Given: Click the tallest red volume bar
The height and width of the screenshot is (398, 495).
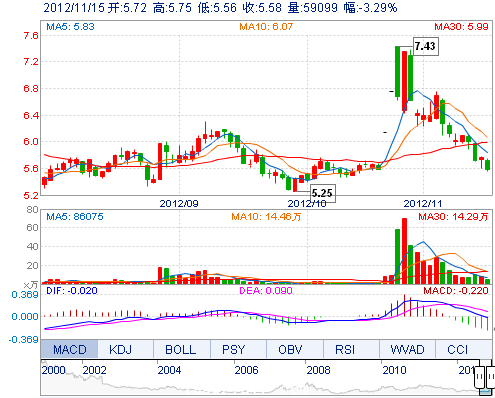Looking at the screenshot, I should 404,251.
